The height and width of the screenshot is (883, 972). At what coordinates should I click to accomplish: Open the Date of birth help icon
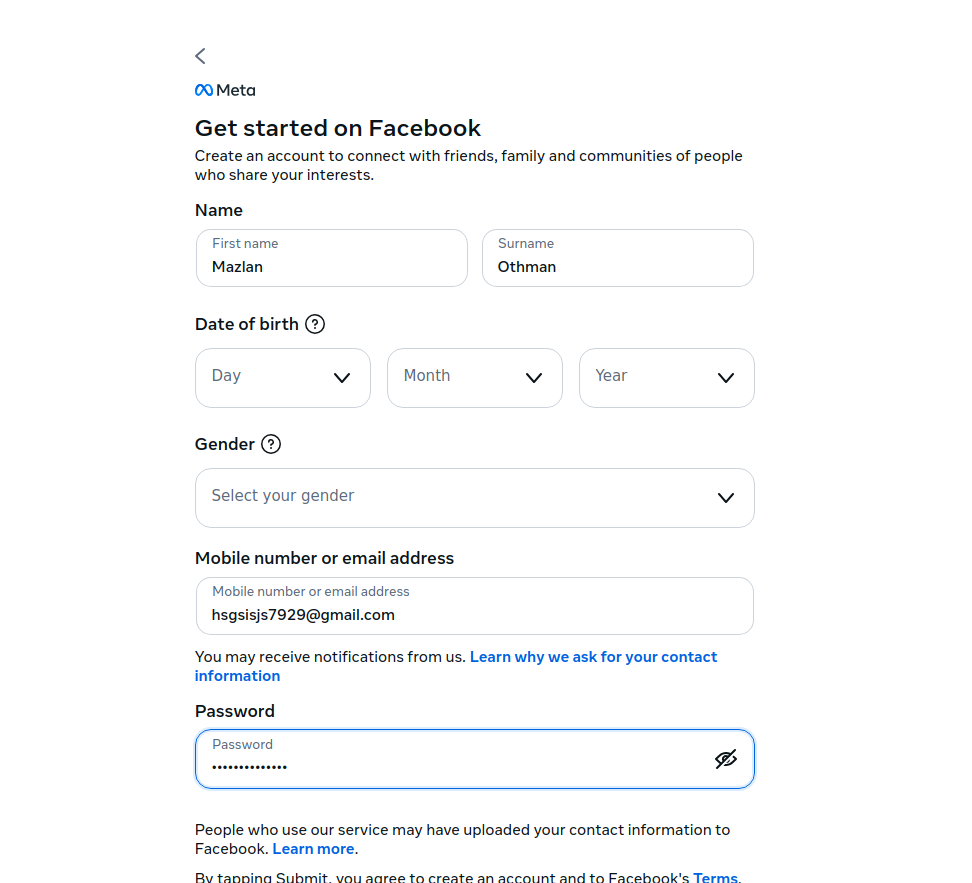(315, 323)
